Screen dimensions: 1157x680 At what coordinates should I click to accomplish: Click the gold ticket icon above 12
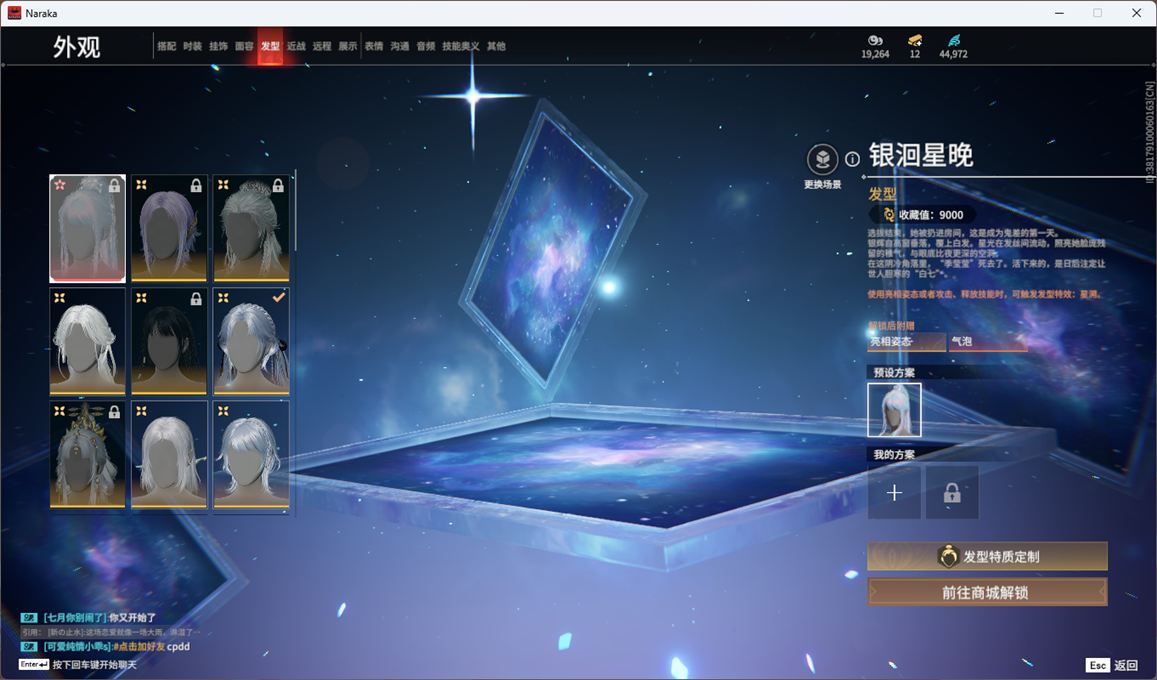pyautogui.click(x=915, y=40)
